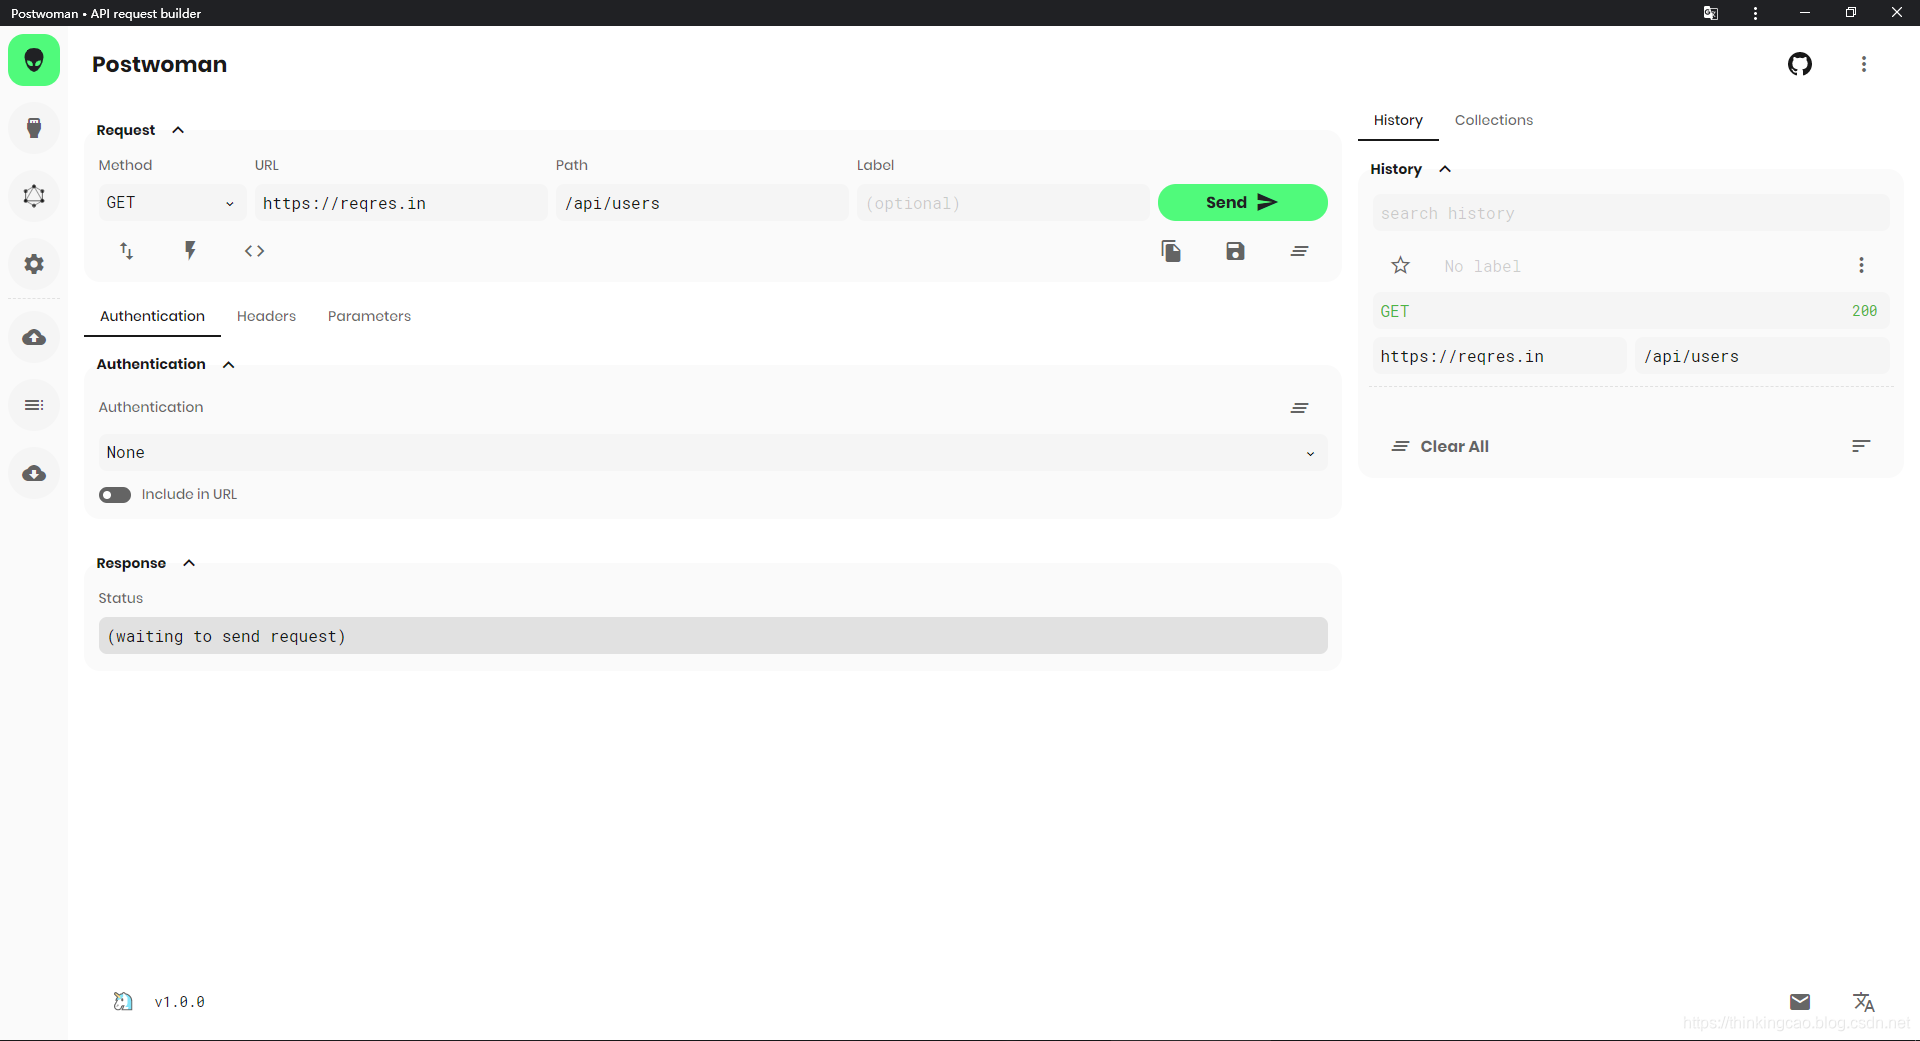Click the cloud download sidebar icon

tap(34, 473)
